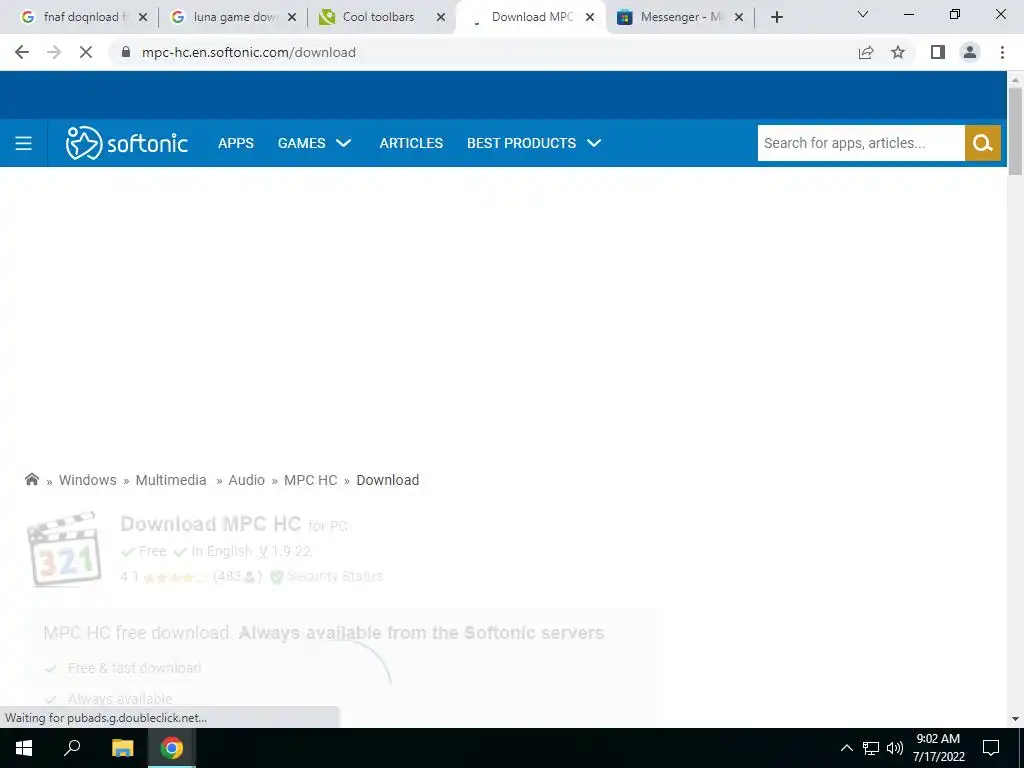Image resolution: width=1024 pixels, height=768 pixels.
Task: Click the page vertical scrollbar thumb
Action: (x=1015, y=131)
